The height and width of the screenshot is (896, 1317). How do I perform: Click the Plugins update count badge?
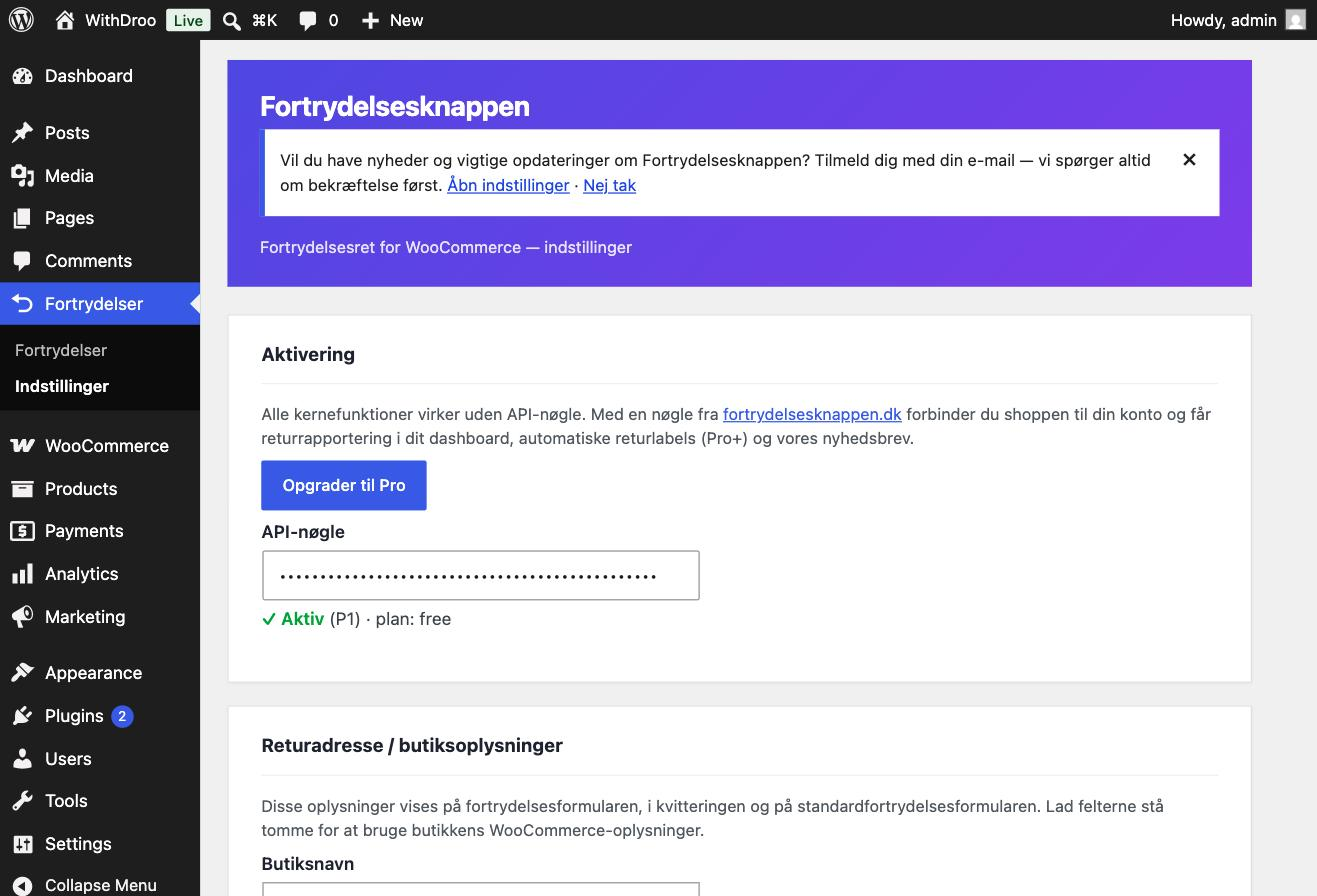click(x=122, y=716)
